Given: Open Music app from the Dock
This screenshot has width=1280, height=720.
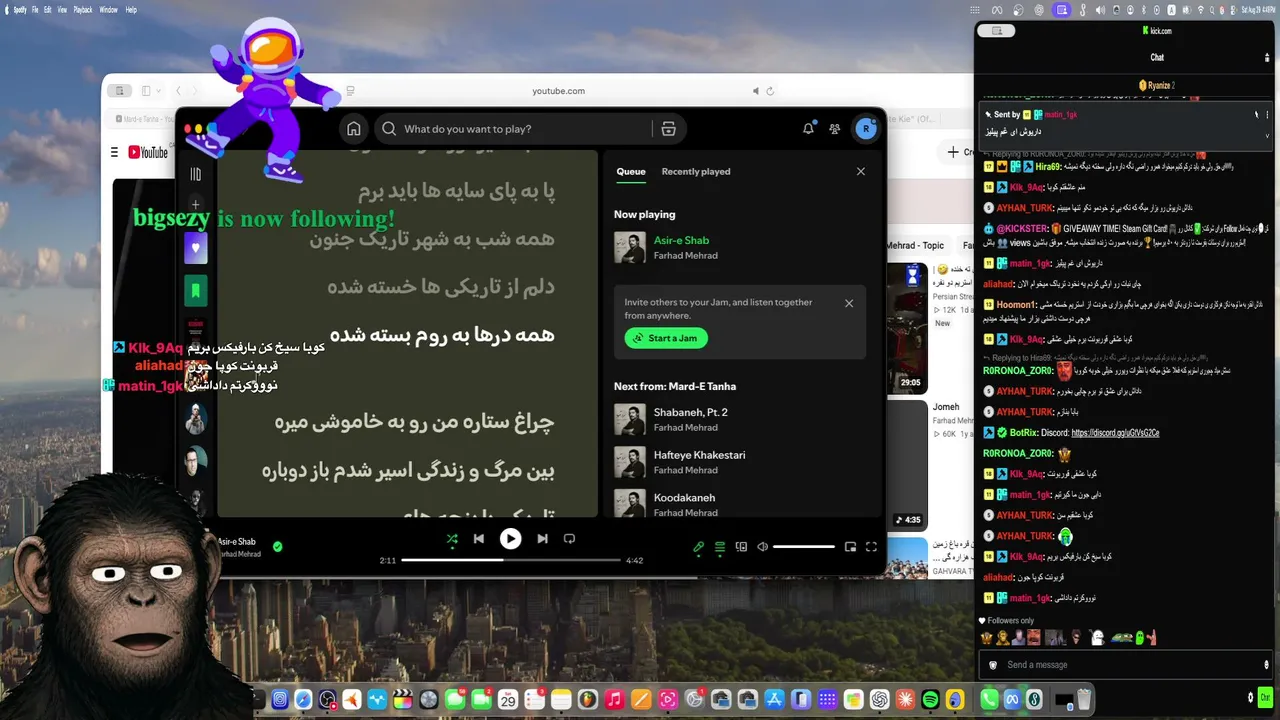Looking at the screenshot, I should click(615, 700).
